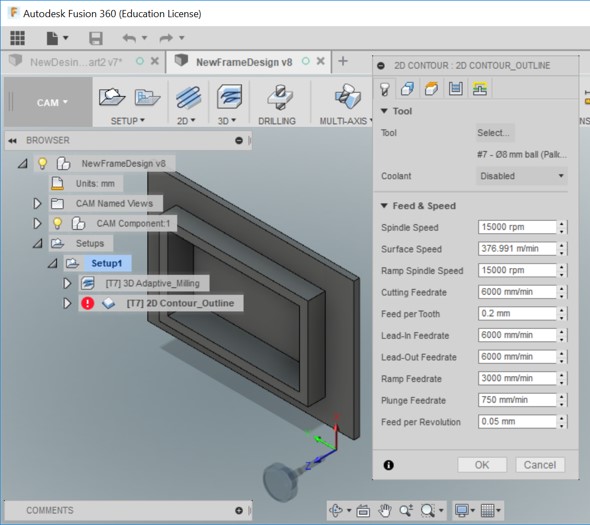Select the [T7] 3D Adaptive_Milling operation

[x=152, y=283]
